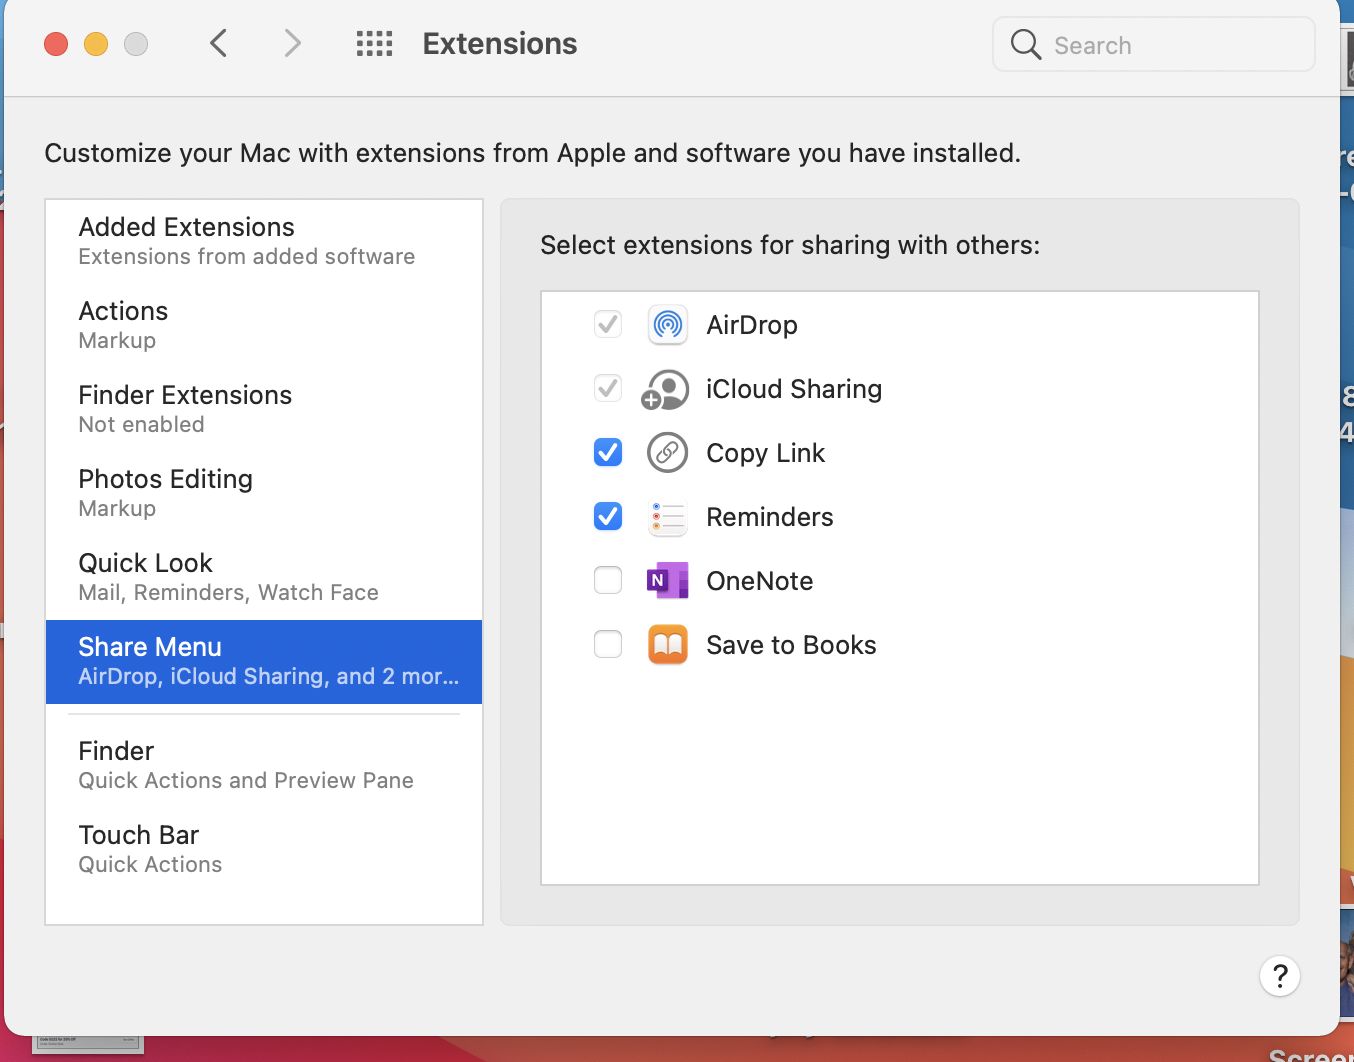Go back with the left chevron
This screenshot has height=1062, width=1354.
tap(219, 44)
